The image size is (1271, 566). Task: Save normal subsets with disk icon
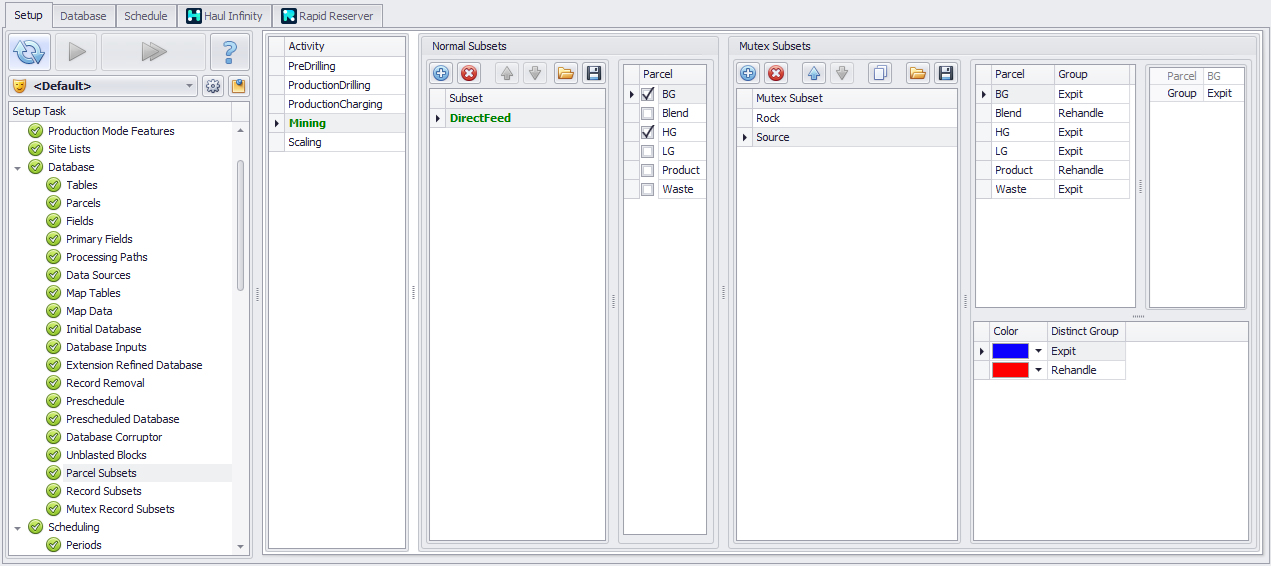594,73
